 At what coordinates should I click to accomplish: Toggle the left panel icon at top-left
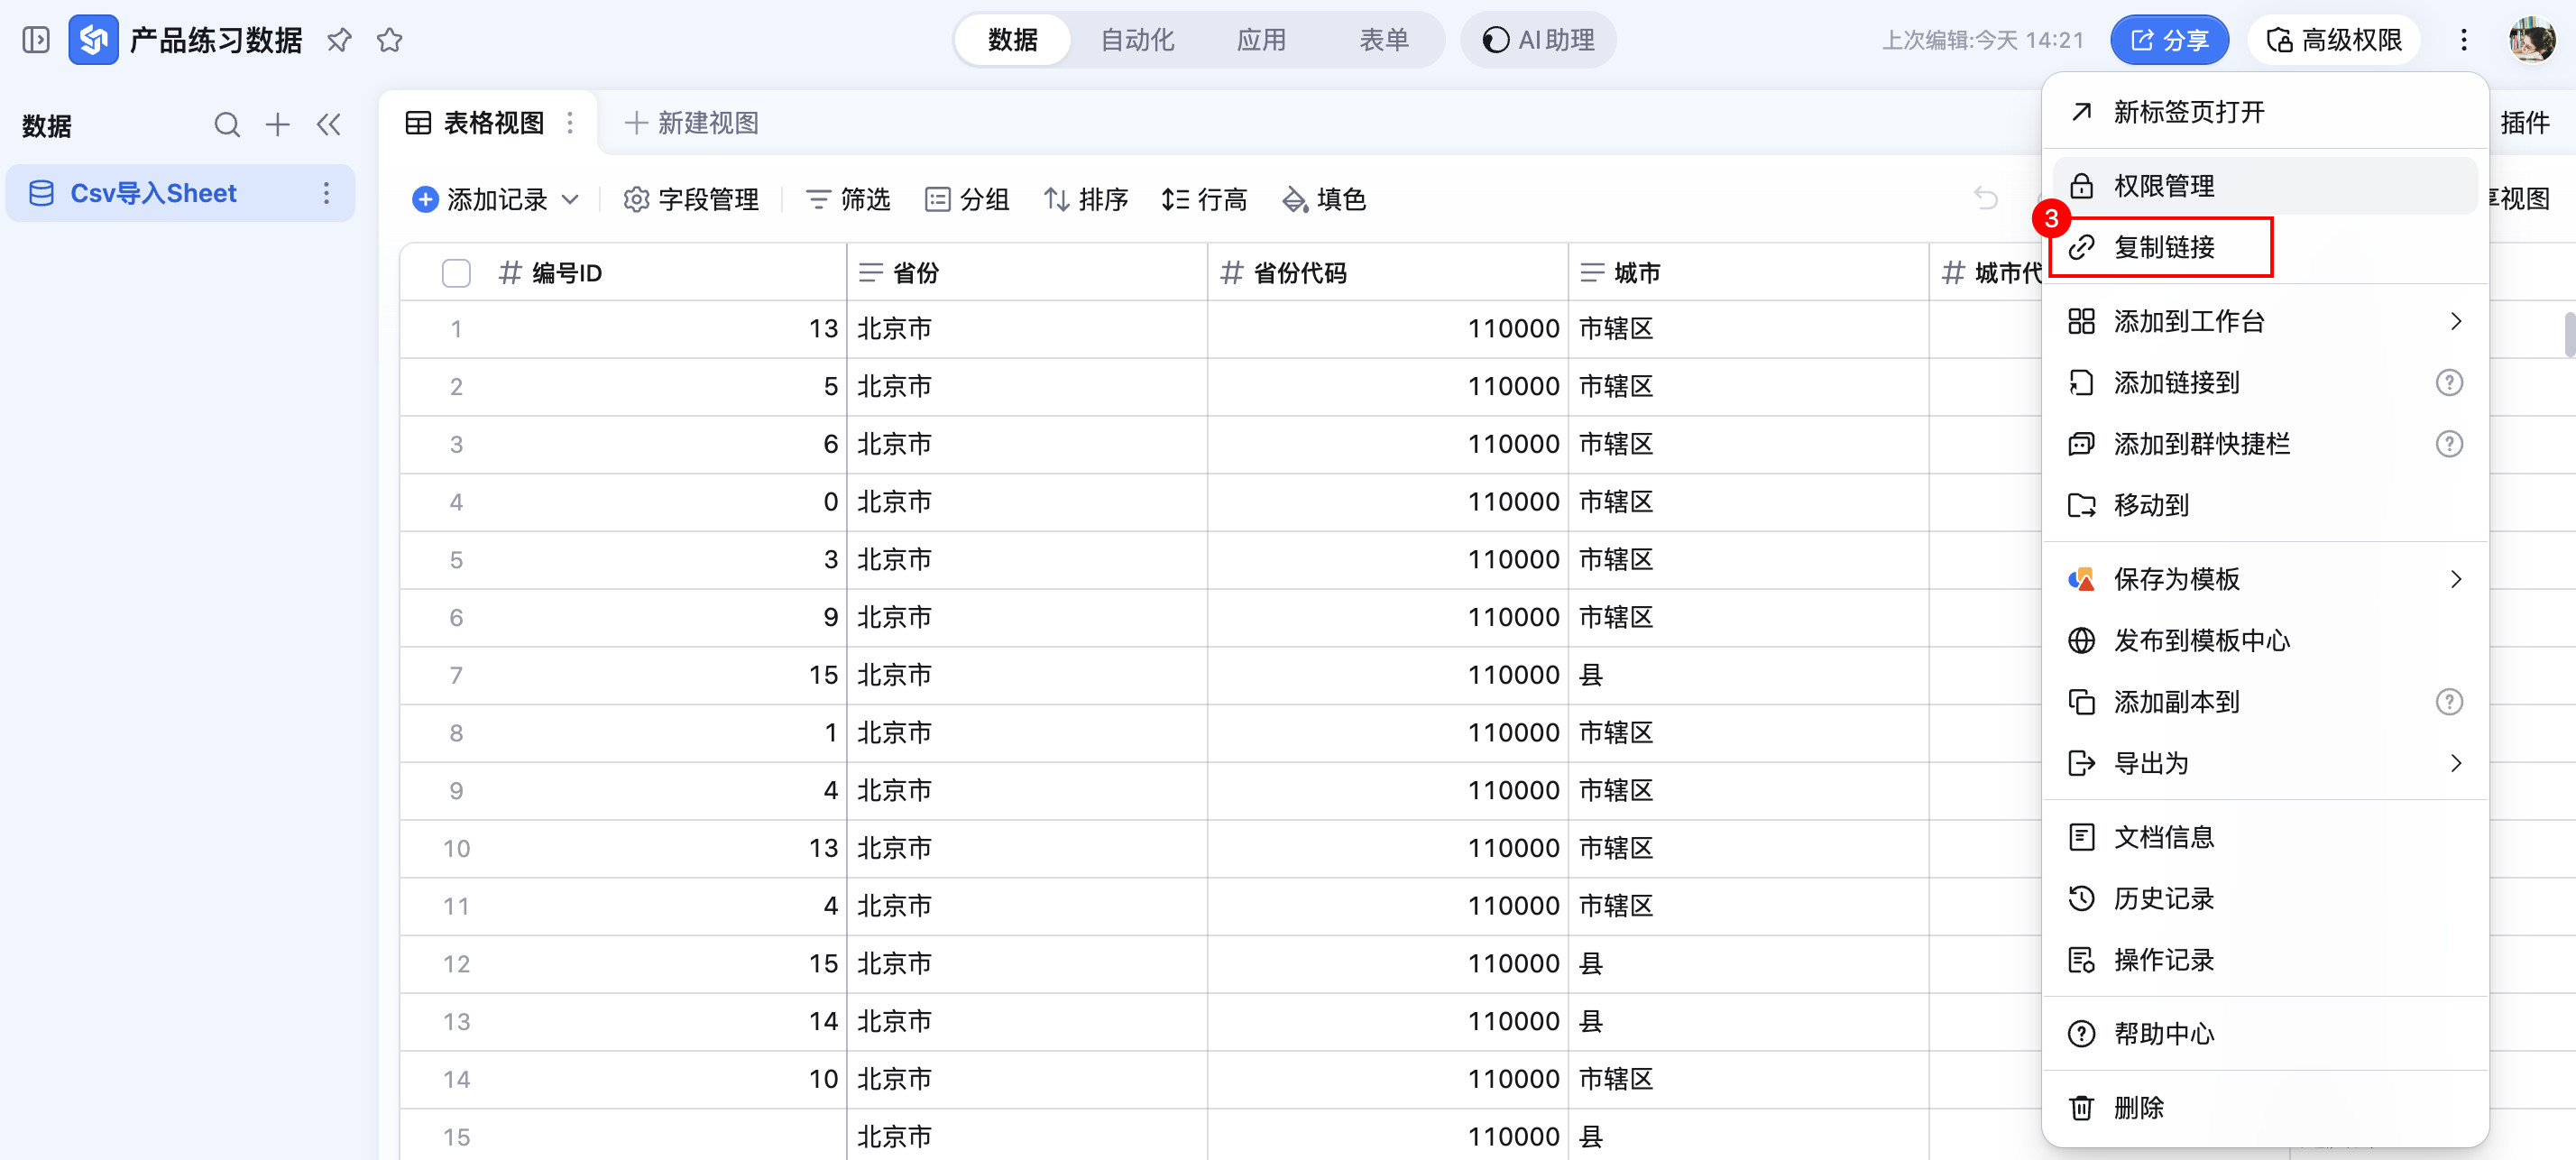(36, 40)
